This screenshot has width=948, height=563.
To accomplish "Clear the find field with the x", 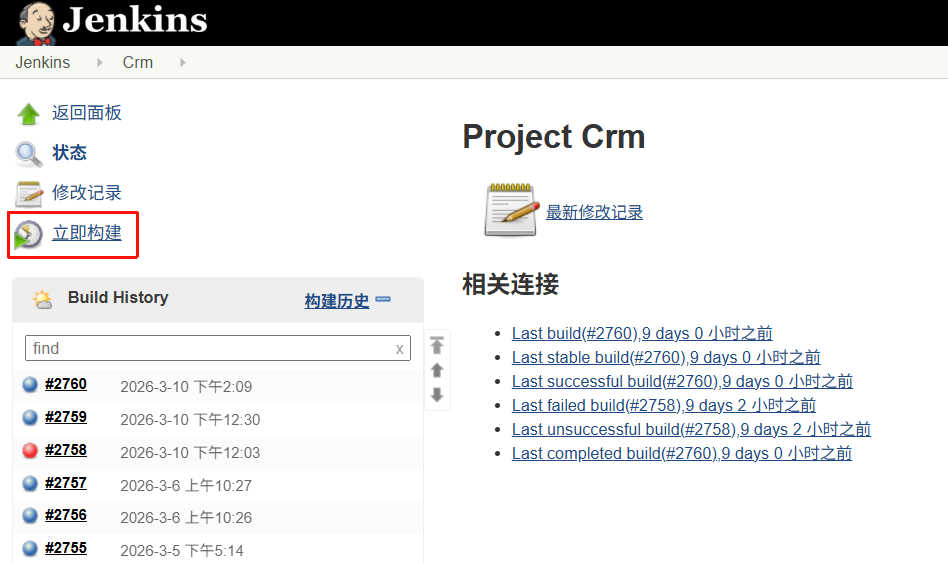I will [x=399, y=349].
